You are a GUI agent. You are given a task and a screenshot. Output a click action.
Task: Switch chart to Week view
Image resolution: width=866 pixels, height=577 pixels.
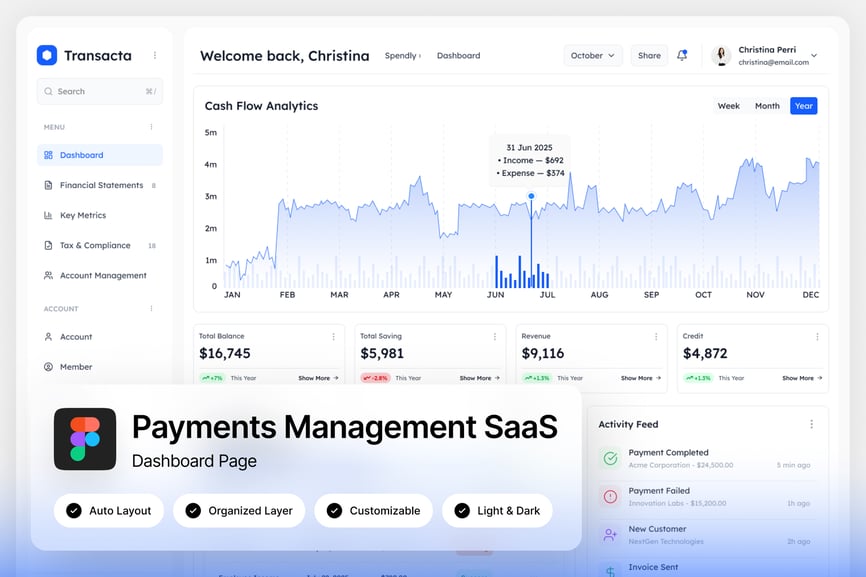(x=729, y=106)
